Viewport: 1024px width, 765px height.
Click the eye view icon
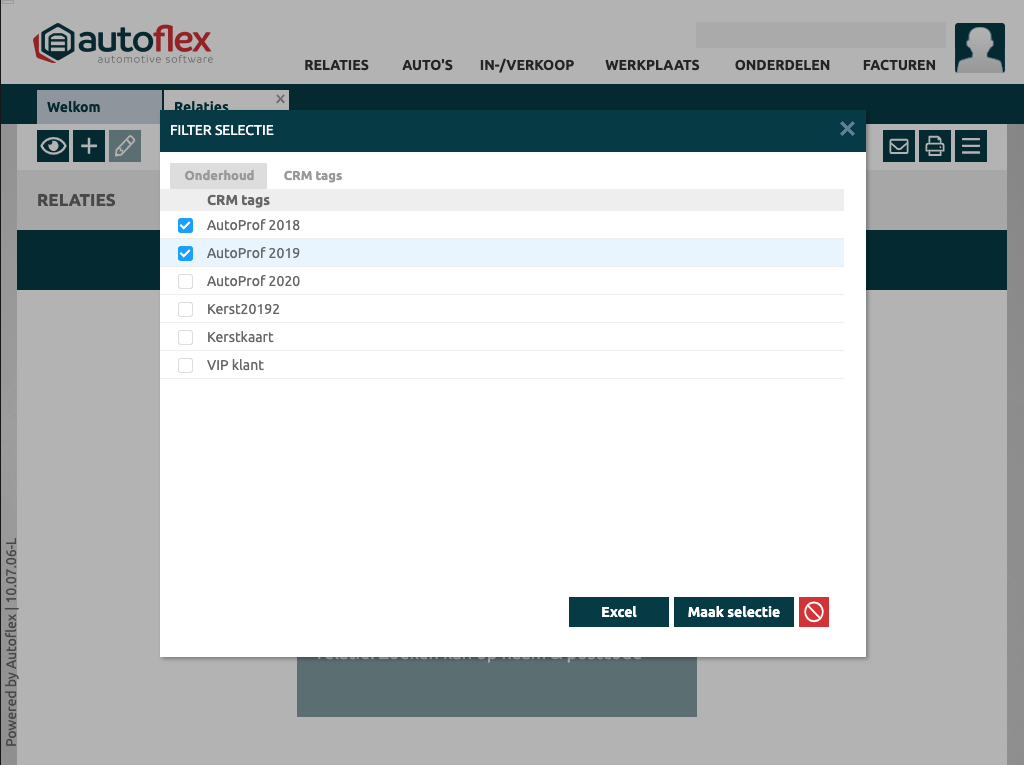click(x=53, y=146)
